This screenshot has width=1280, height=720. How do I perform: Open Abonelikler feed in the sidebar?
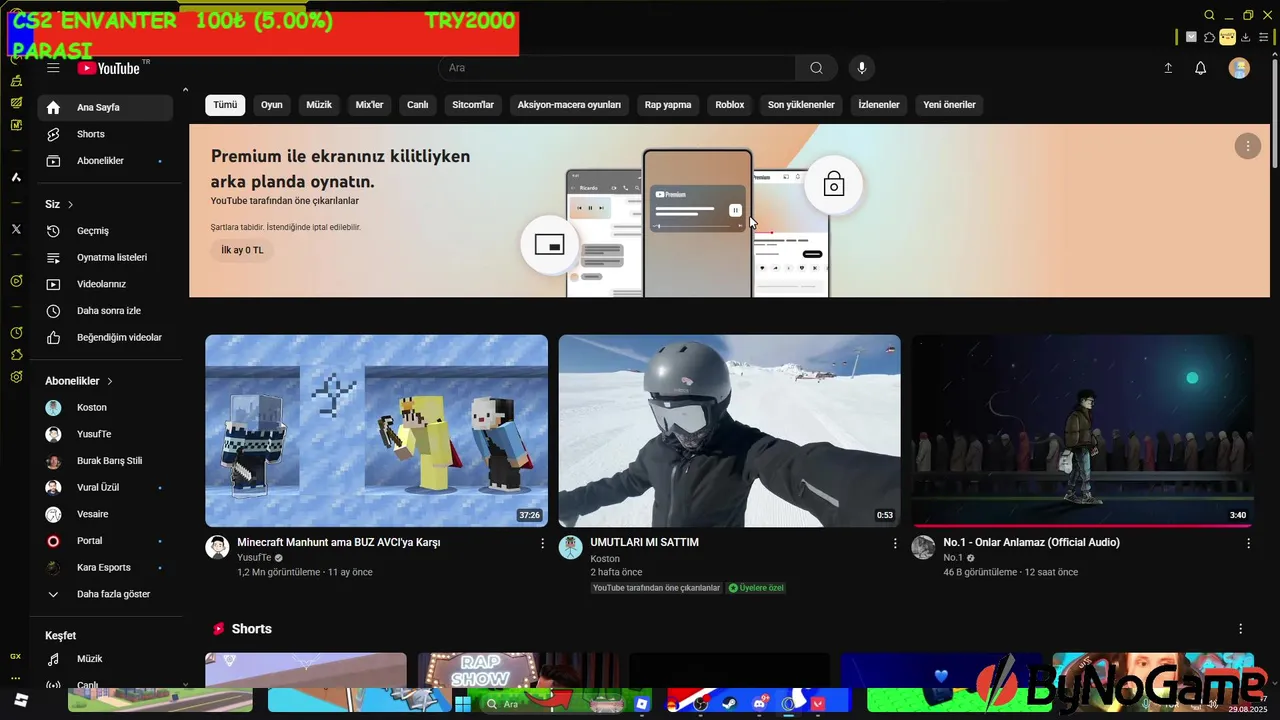point(105,161)
